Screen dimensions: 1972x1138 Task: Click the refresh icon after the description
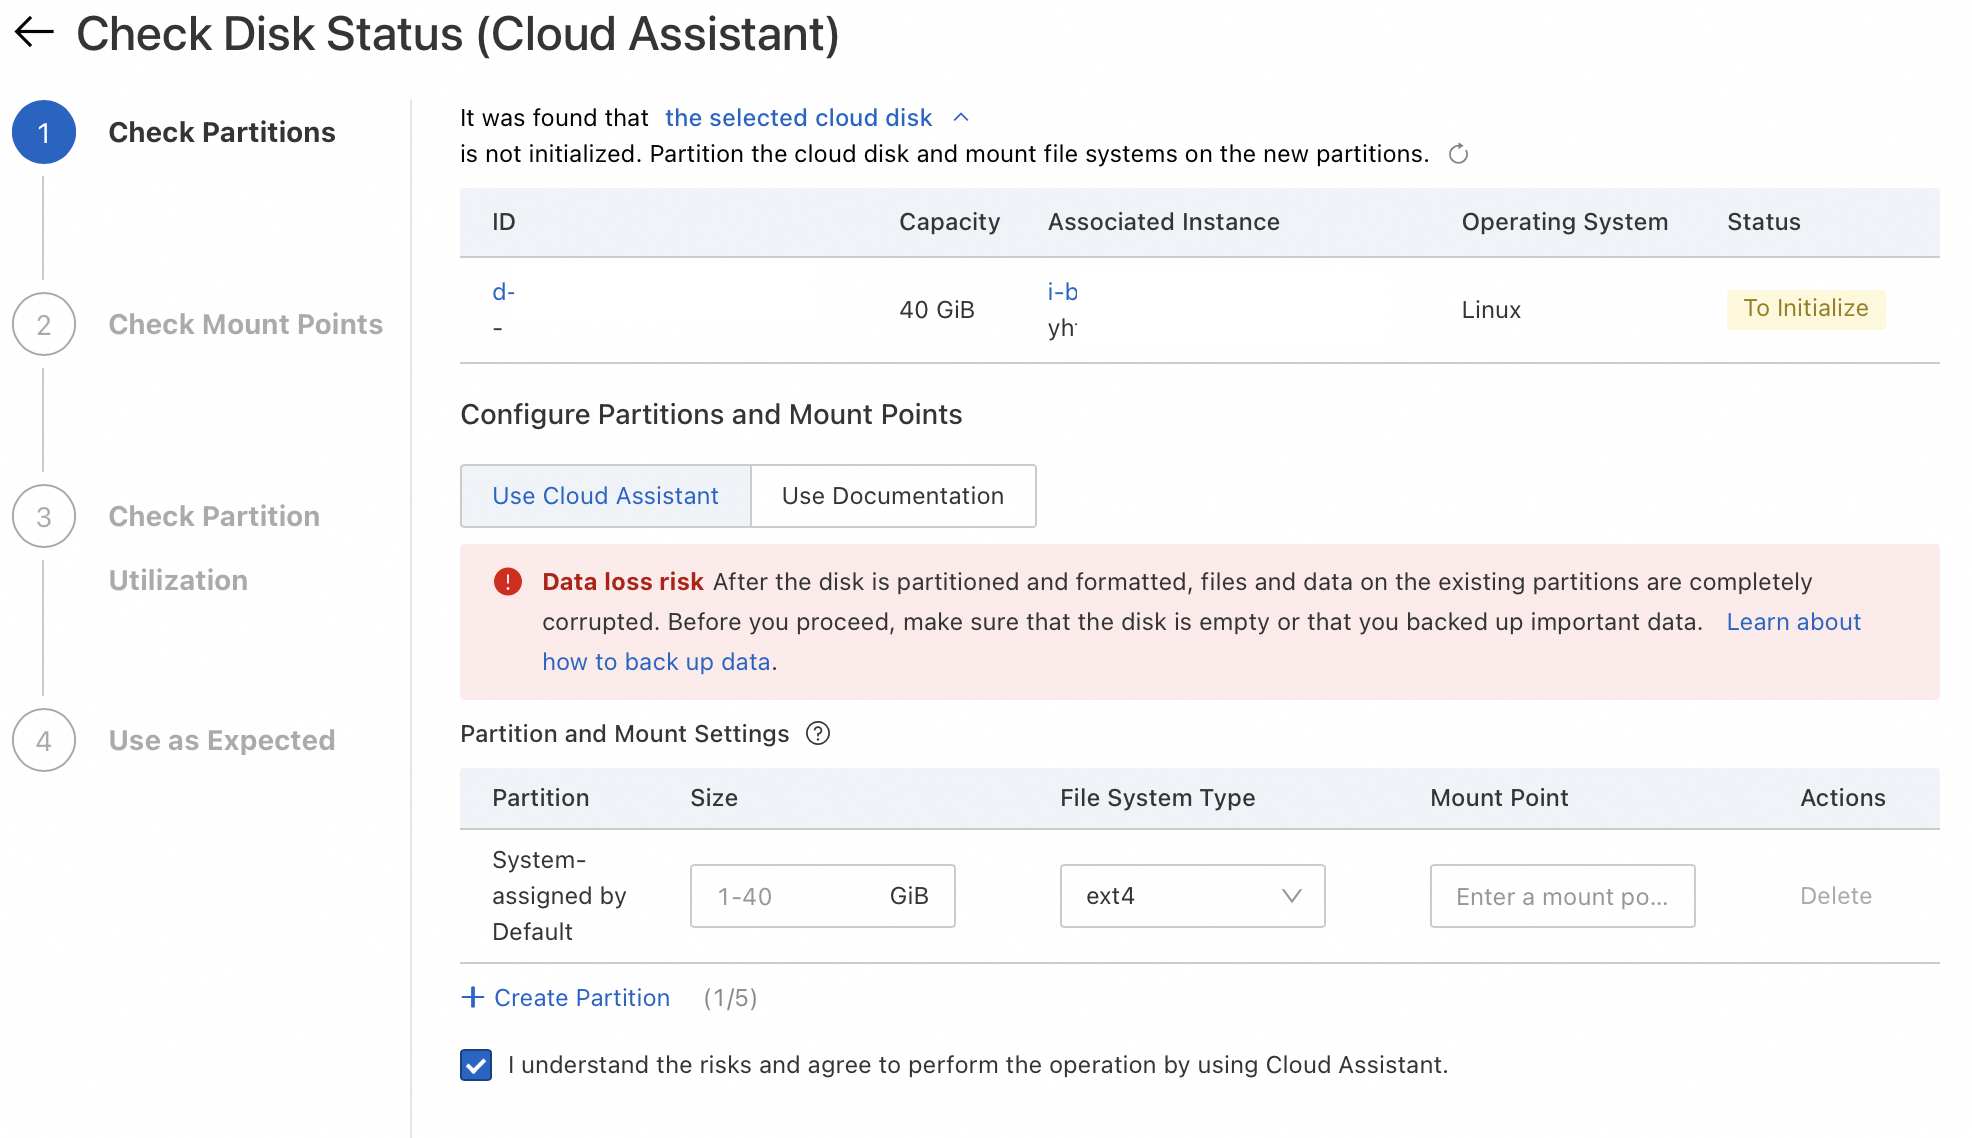coord(1458,154)
